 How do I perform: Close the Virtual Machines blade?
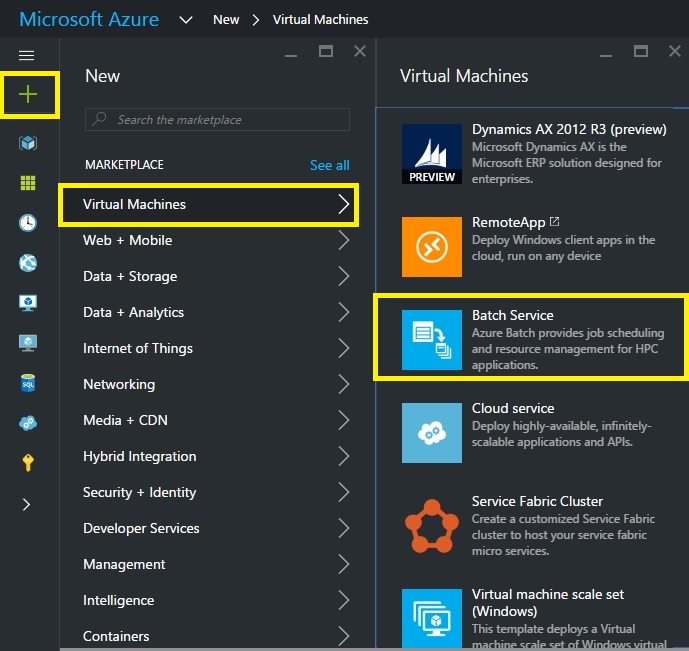point(675,51)
